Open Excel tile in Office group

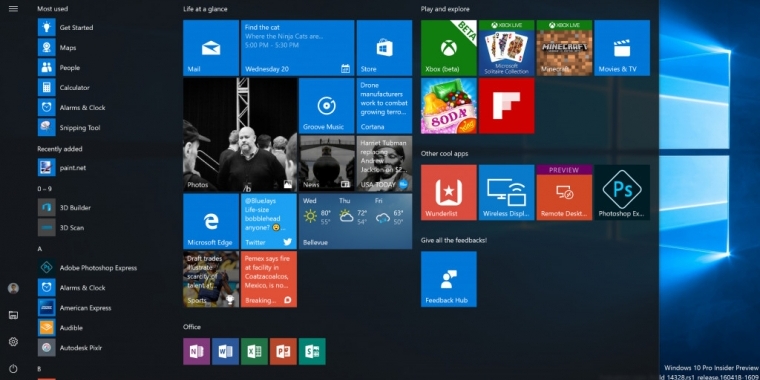click(x=254, y=351)
